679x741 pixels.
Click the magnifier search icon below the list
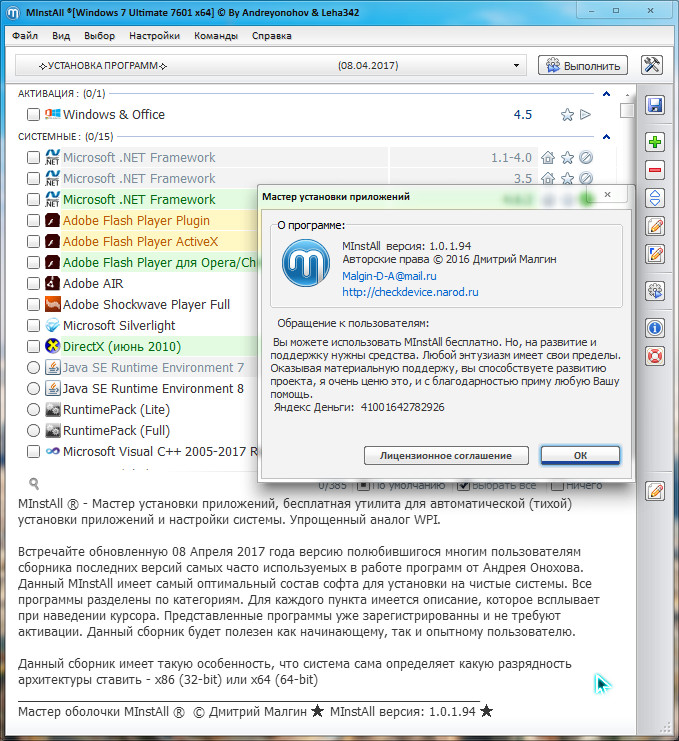point(34,483)
